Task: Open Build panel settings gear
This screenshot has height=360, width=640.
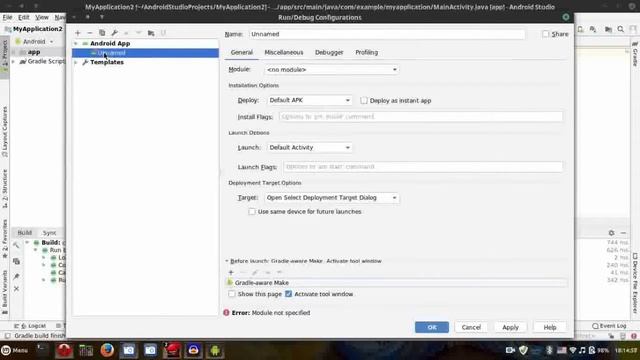Action: [x=611, y=233]
